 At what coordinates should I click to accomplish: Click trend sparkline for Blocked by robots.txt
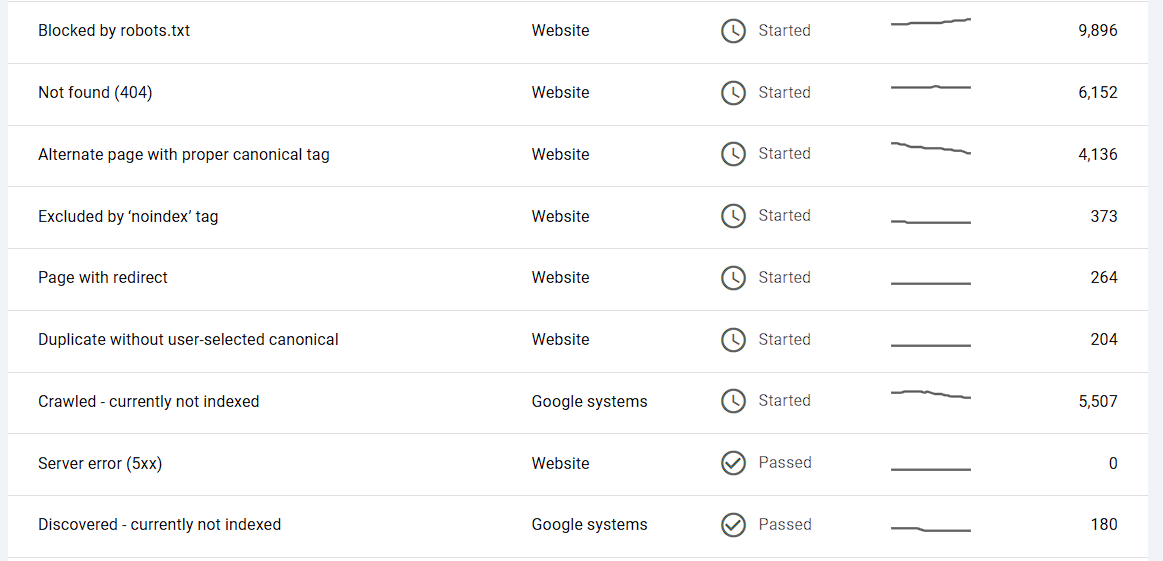point(930,22)
